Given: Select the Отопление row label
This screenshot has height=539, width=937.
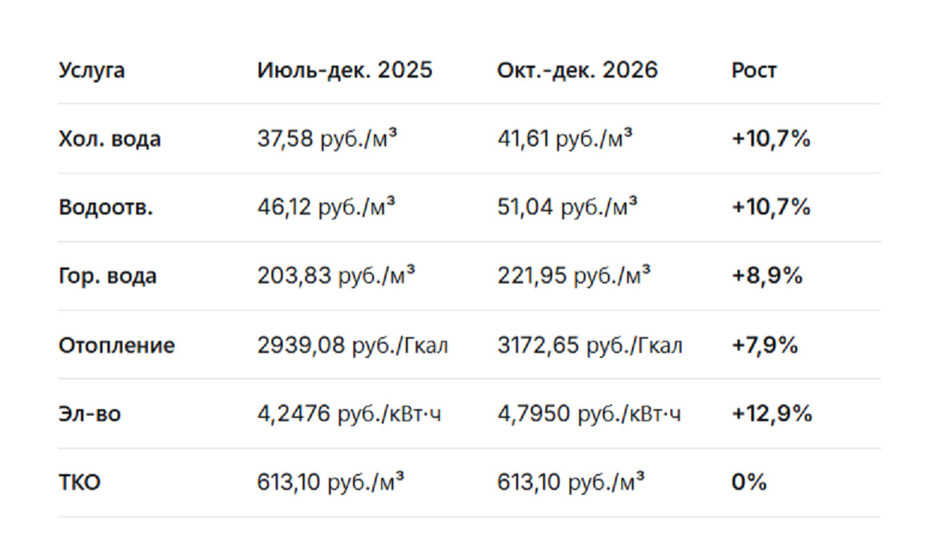Looking at the screenshot, I should [116, 345].
